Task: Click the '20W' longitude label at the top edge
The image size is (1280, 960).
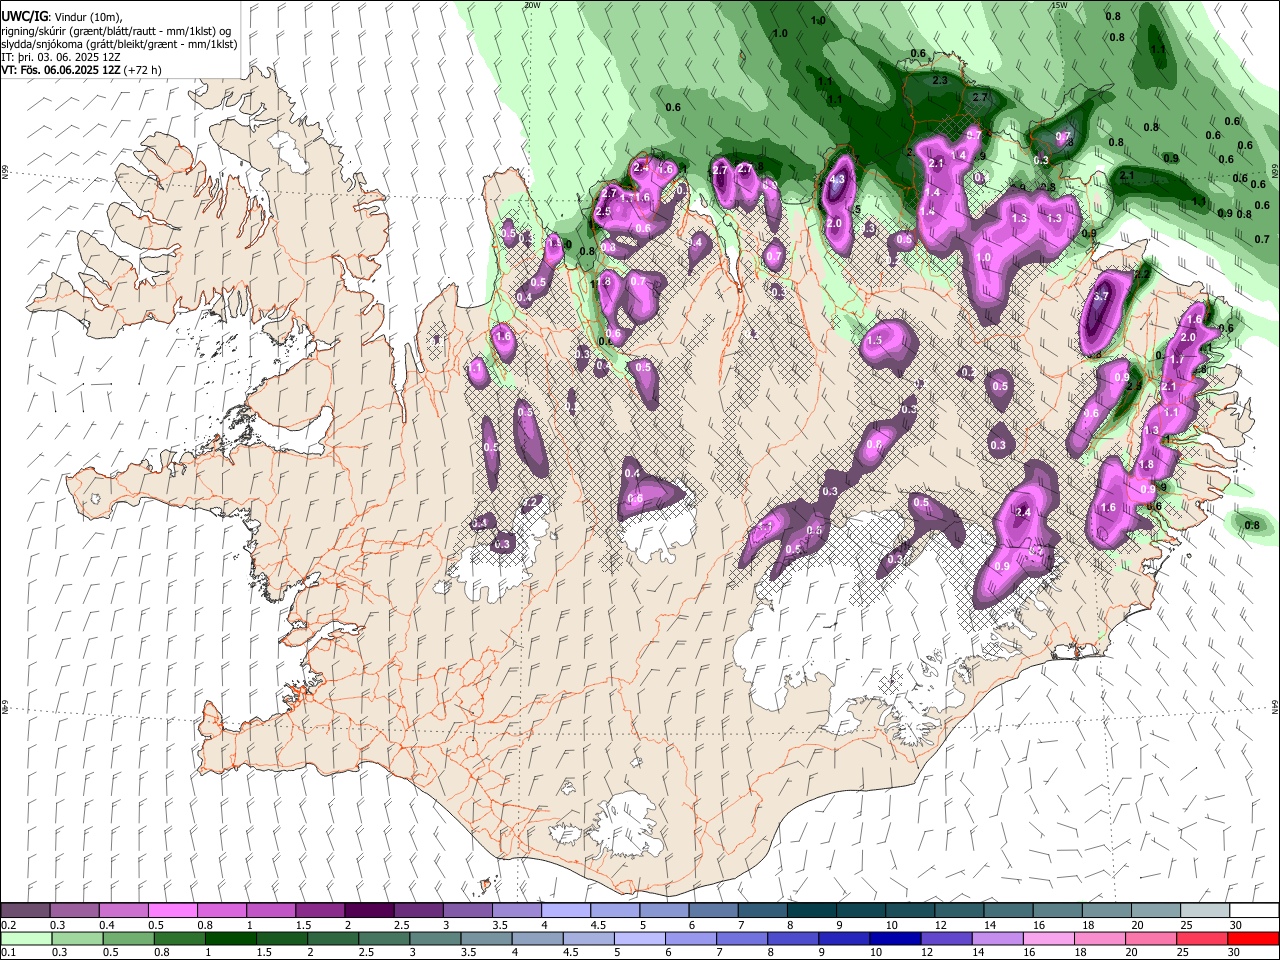Action: 532,4
